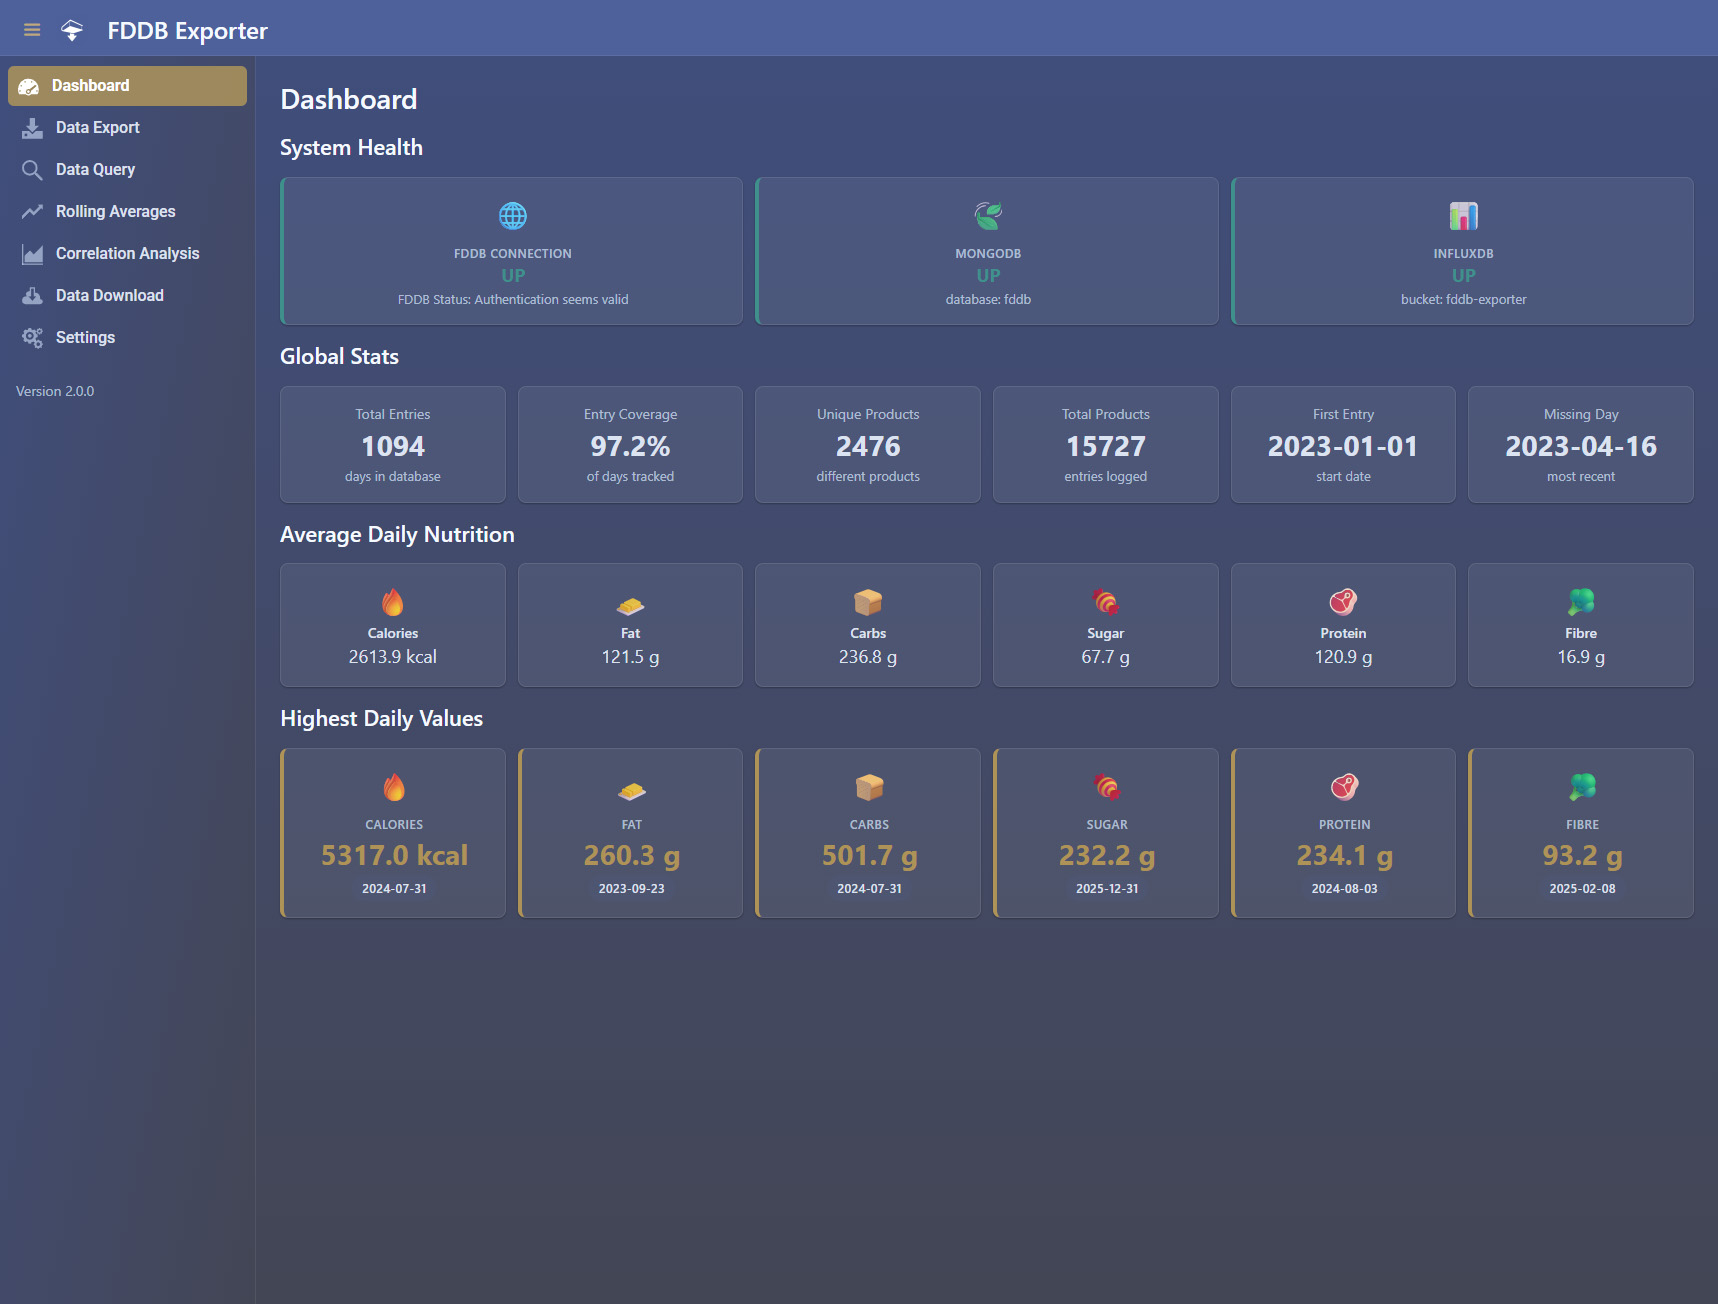Viewport: 1718px width, 1304px height.
Task: Click the InfluxDB bar chart icon
Action: click(1463, 216)
